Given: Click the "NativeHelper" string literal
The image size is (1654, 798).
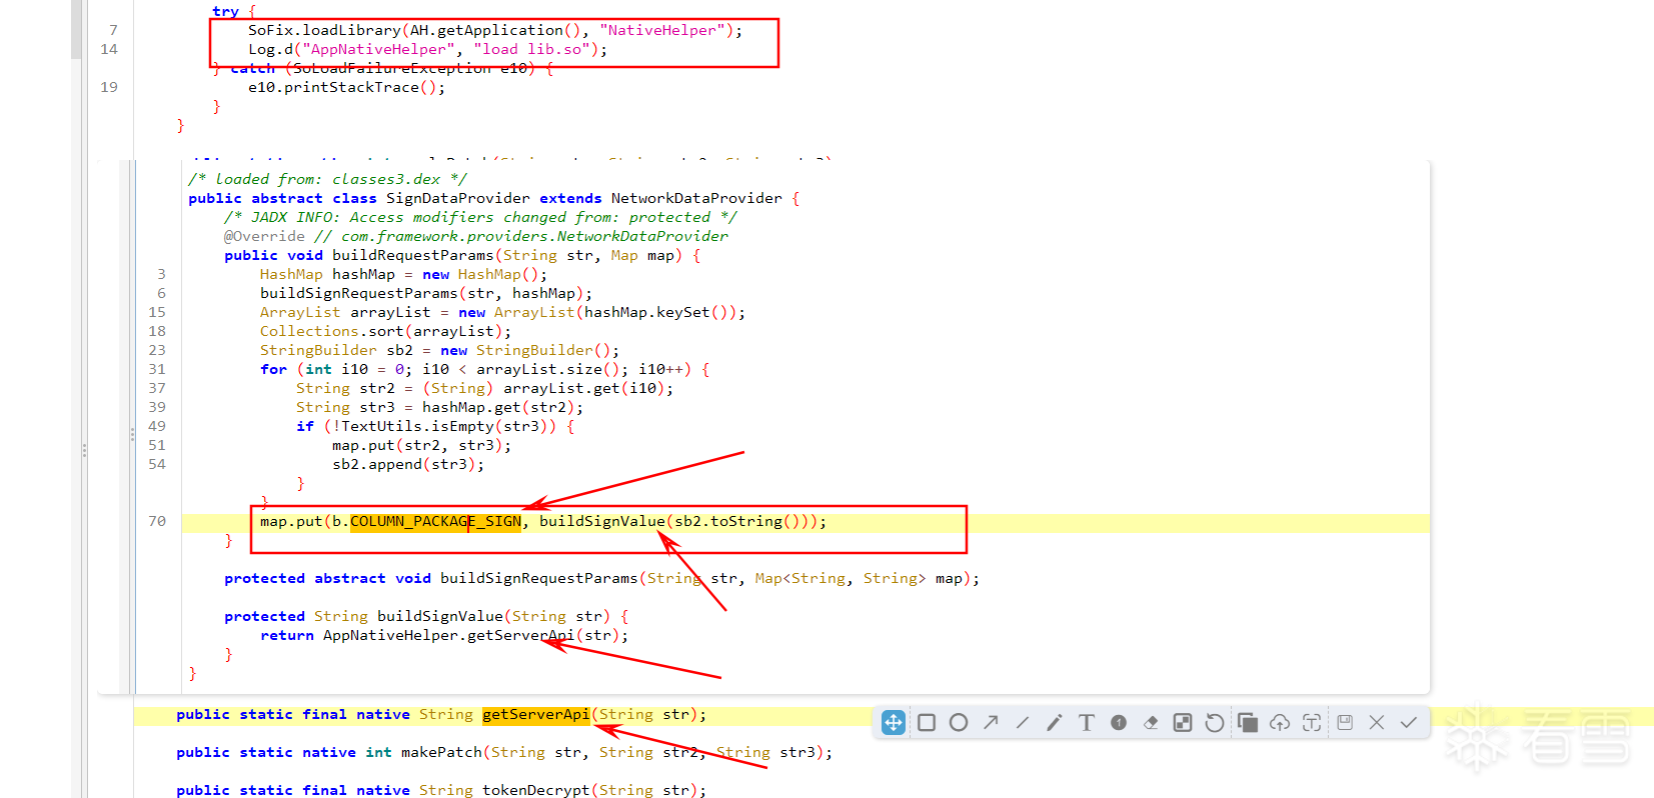Looking at the screenshot, I should coord(662,30).
